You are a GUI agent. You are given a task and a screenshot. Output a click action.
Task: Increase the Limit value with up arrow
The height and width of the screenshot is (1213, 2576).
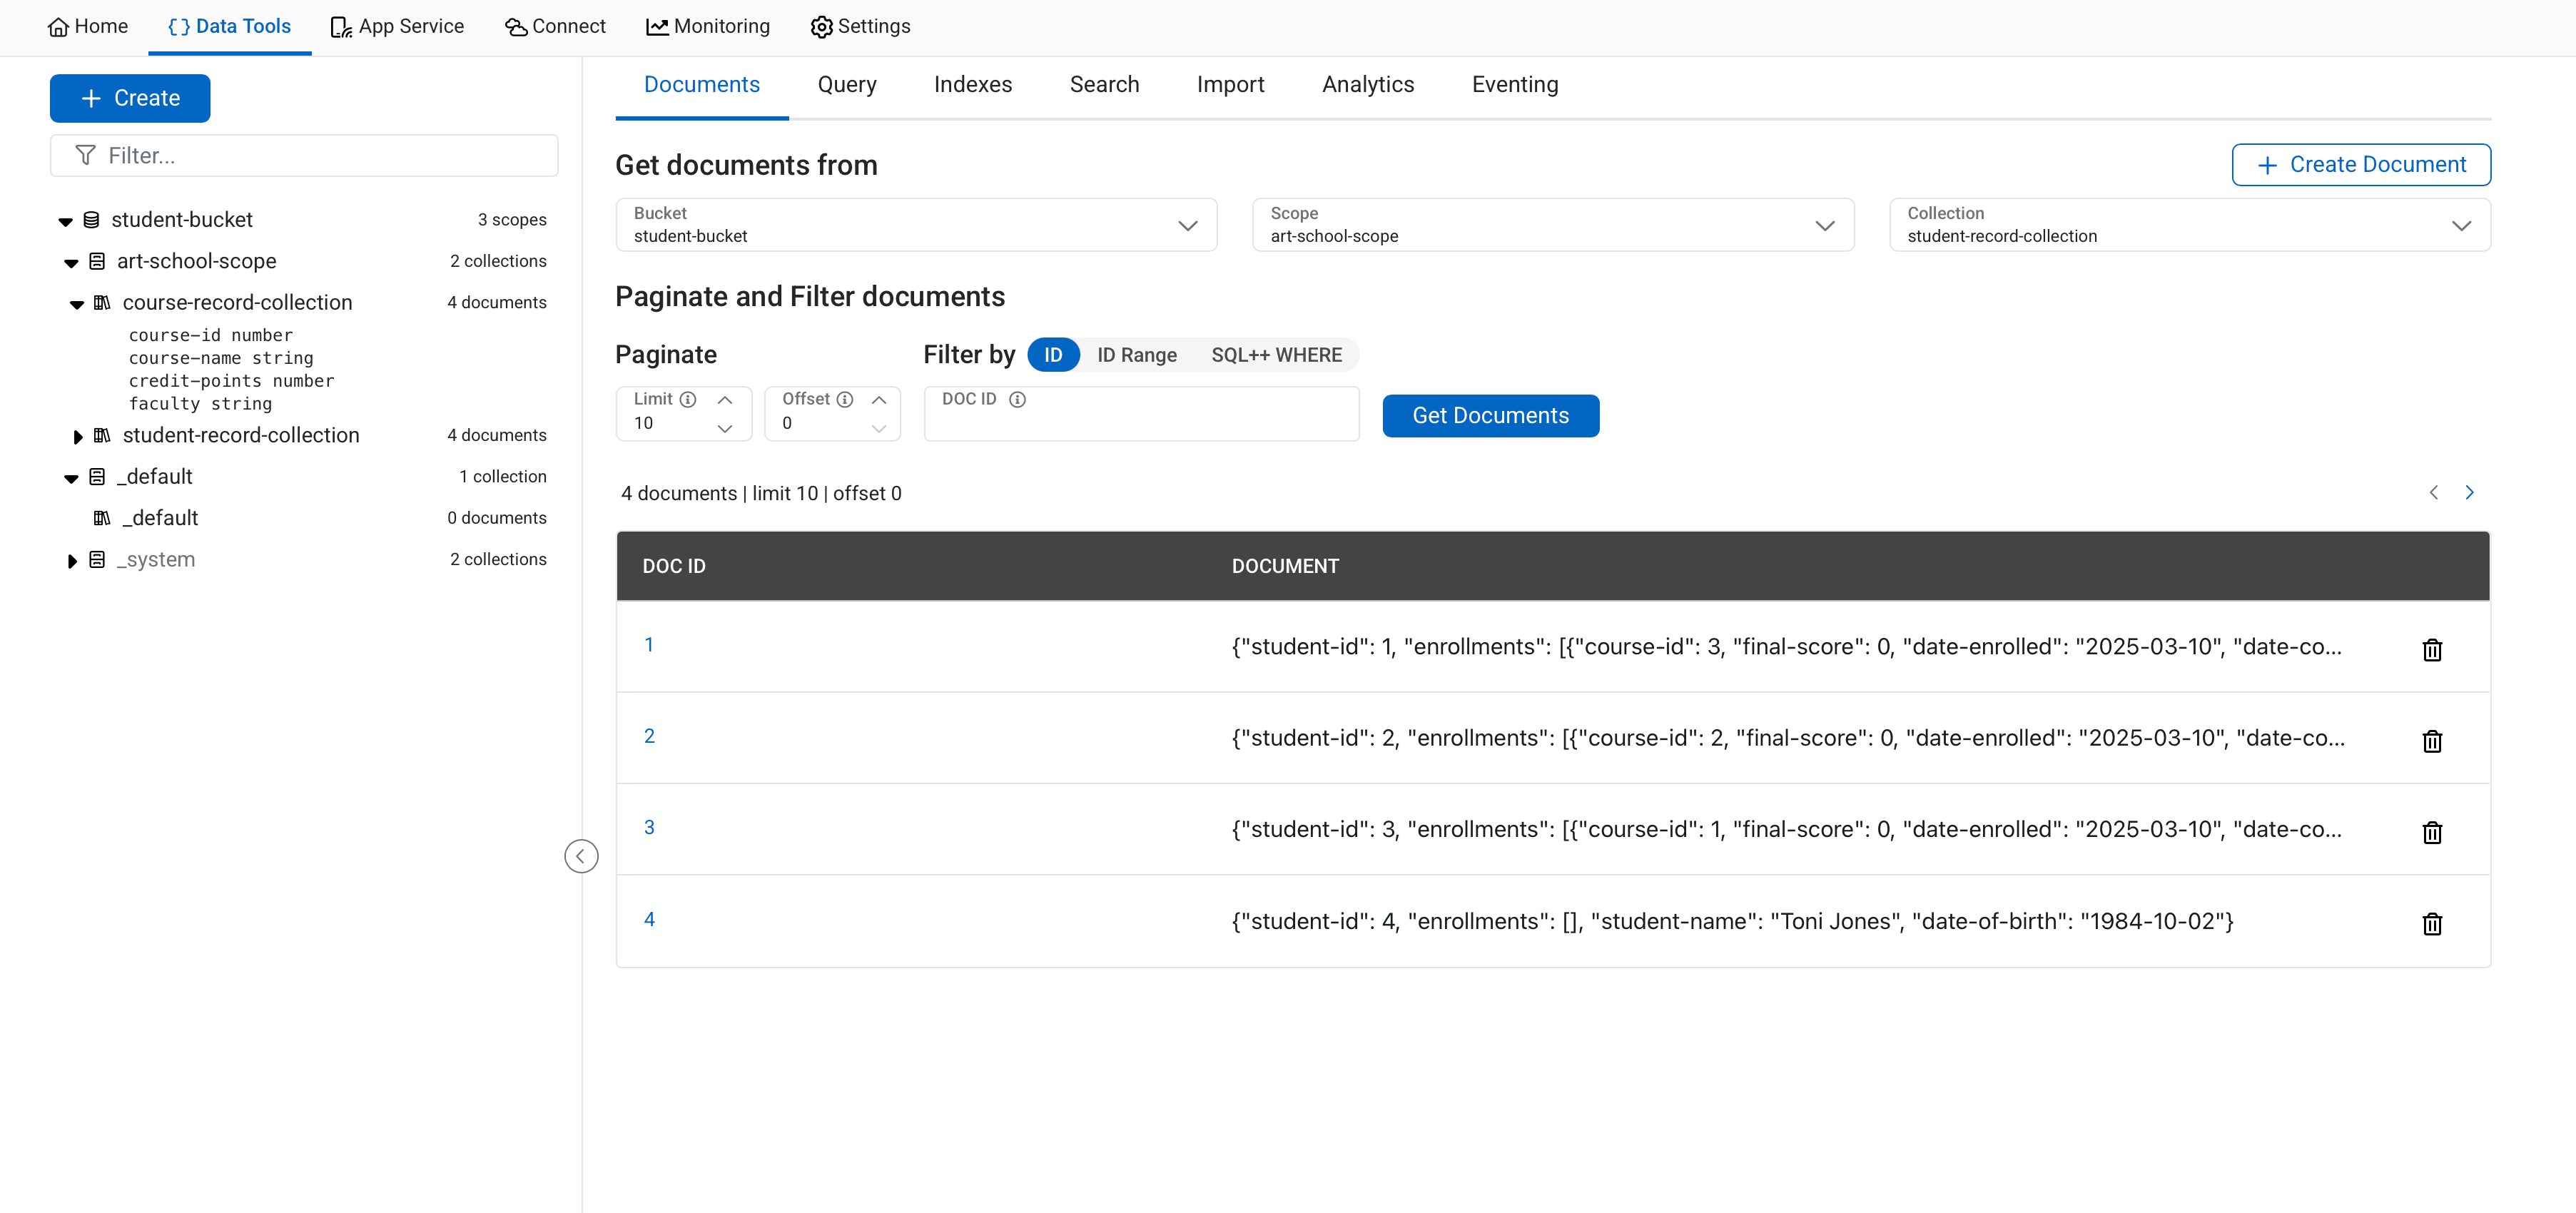(725, 400)
